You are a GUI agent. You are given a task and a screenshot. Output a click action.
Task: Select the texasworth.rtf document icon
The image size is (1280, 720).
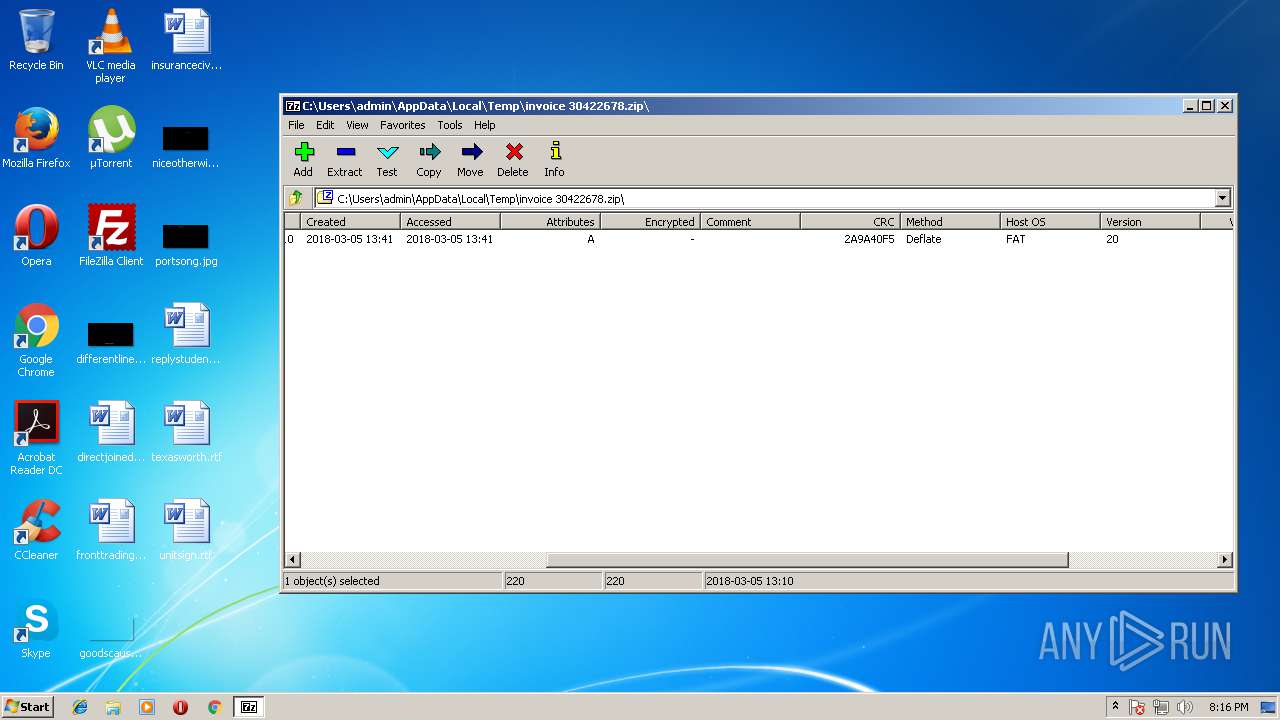186,432
